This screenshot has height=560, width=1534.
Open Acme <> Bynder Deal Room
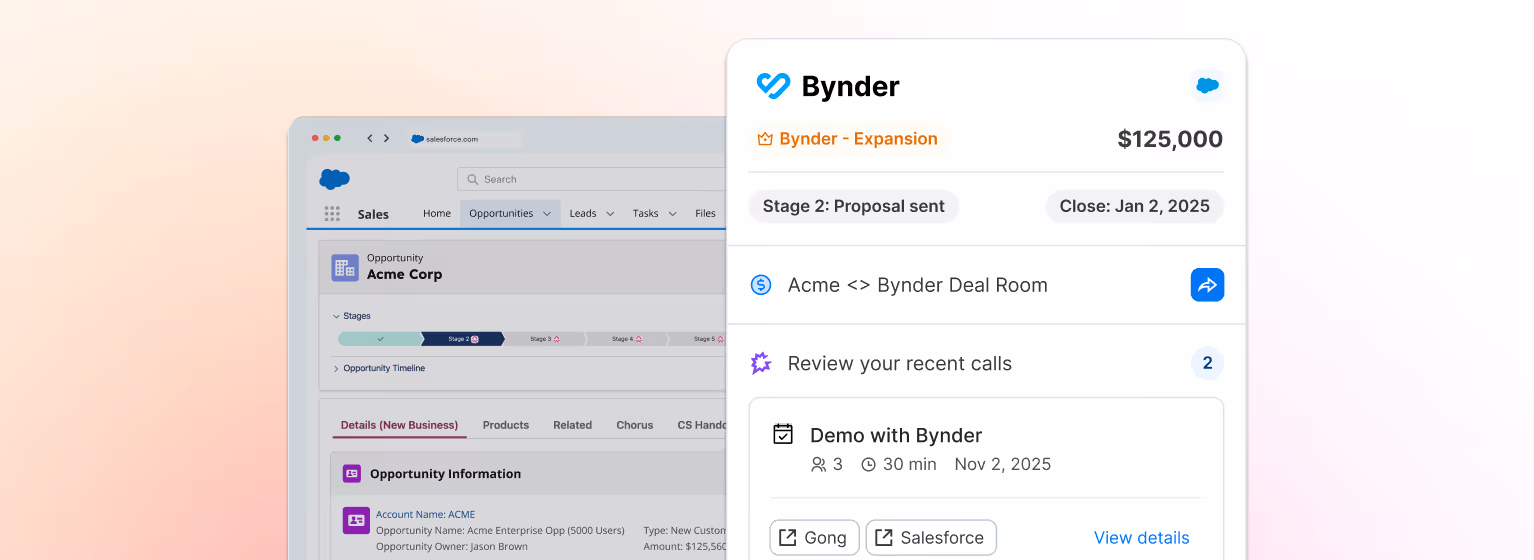pyautogui.click(x=917, y=285)
